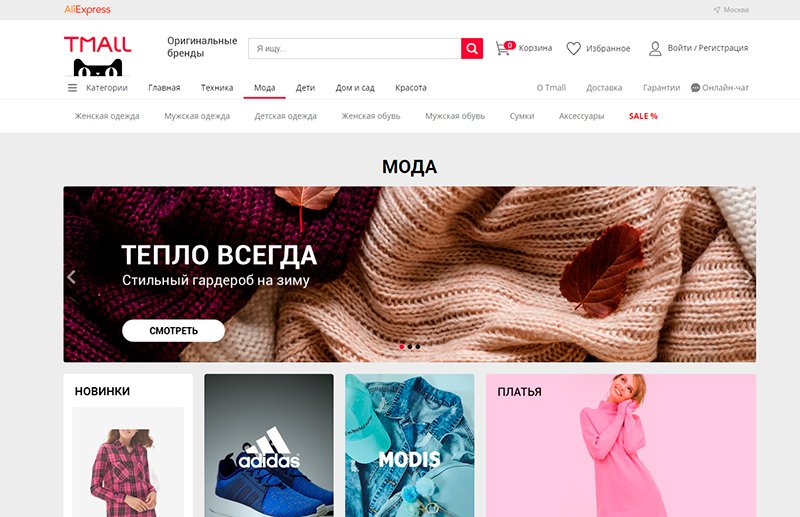This screenshot has width=800, height=517.
Task: Select the second carousel dot
Action: 410,347
